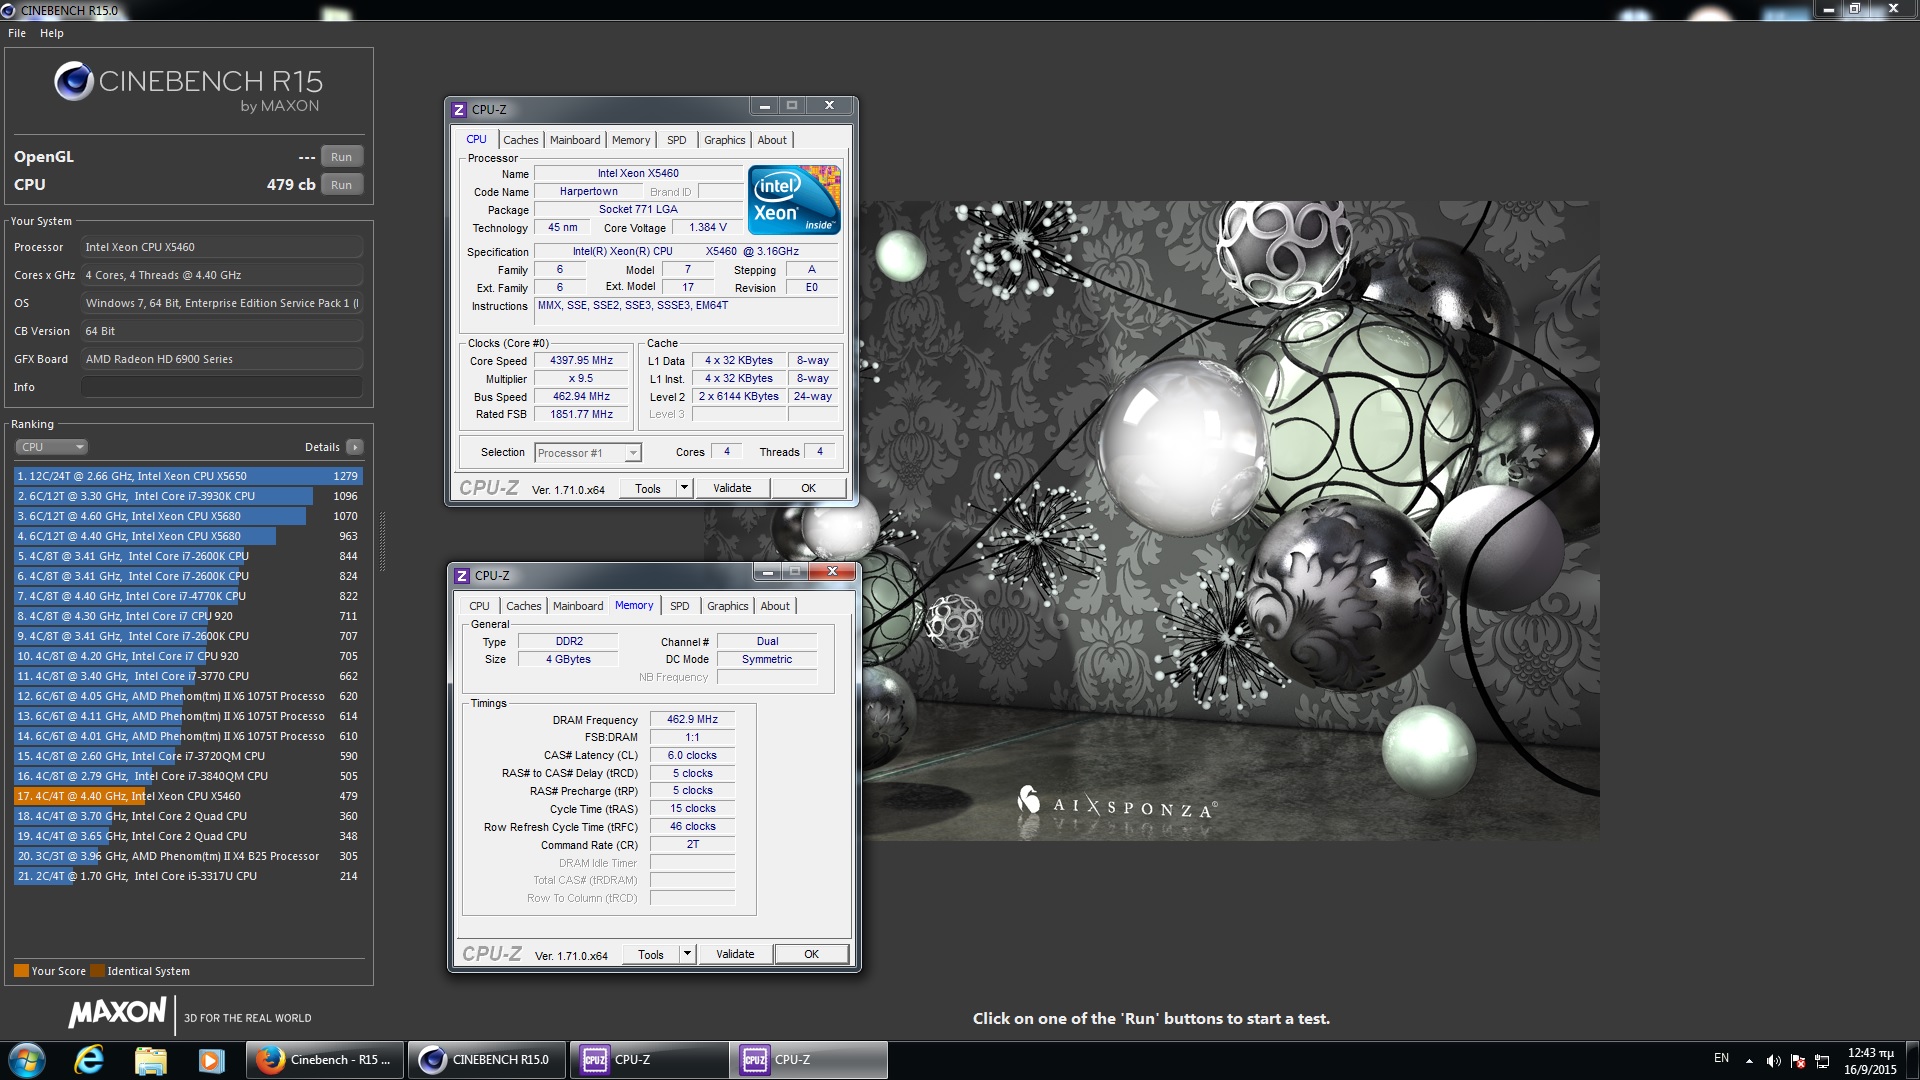Run the CPU benchmark test
The width and height of the screenshot is (1920, 1080).
(342, 185)
